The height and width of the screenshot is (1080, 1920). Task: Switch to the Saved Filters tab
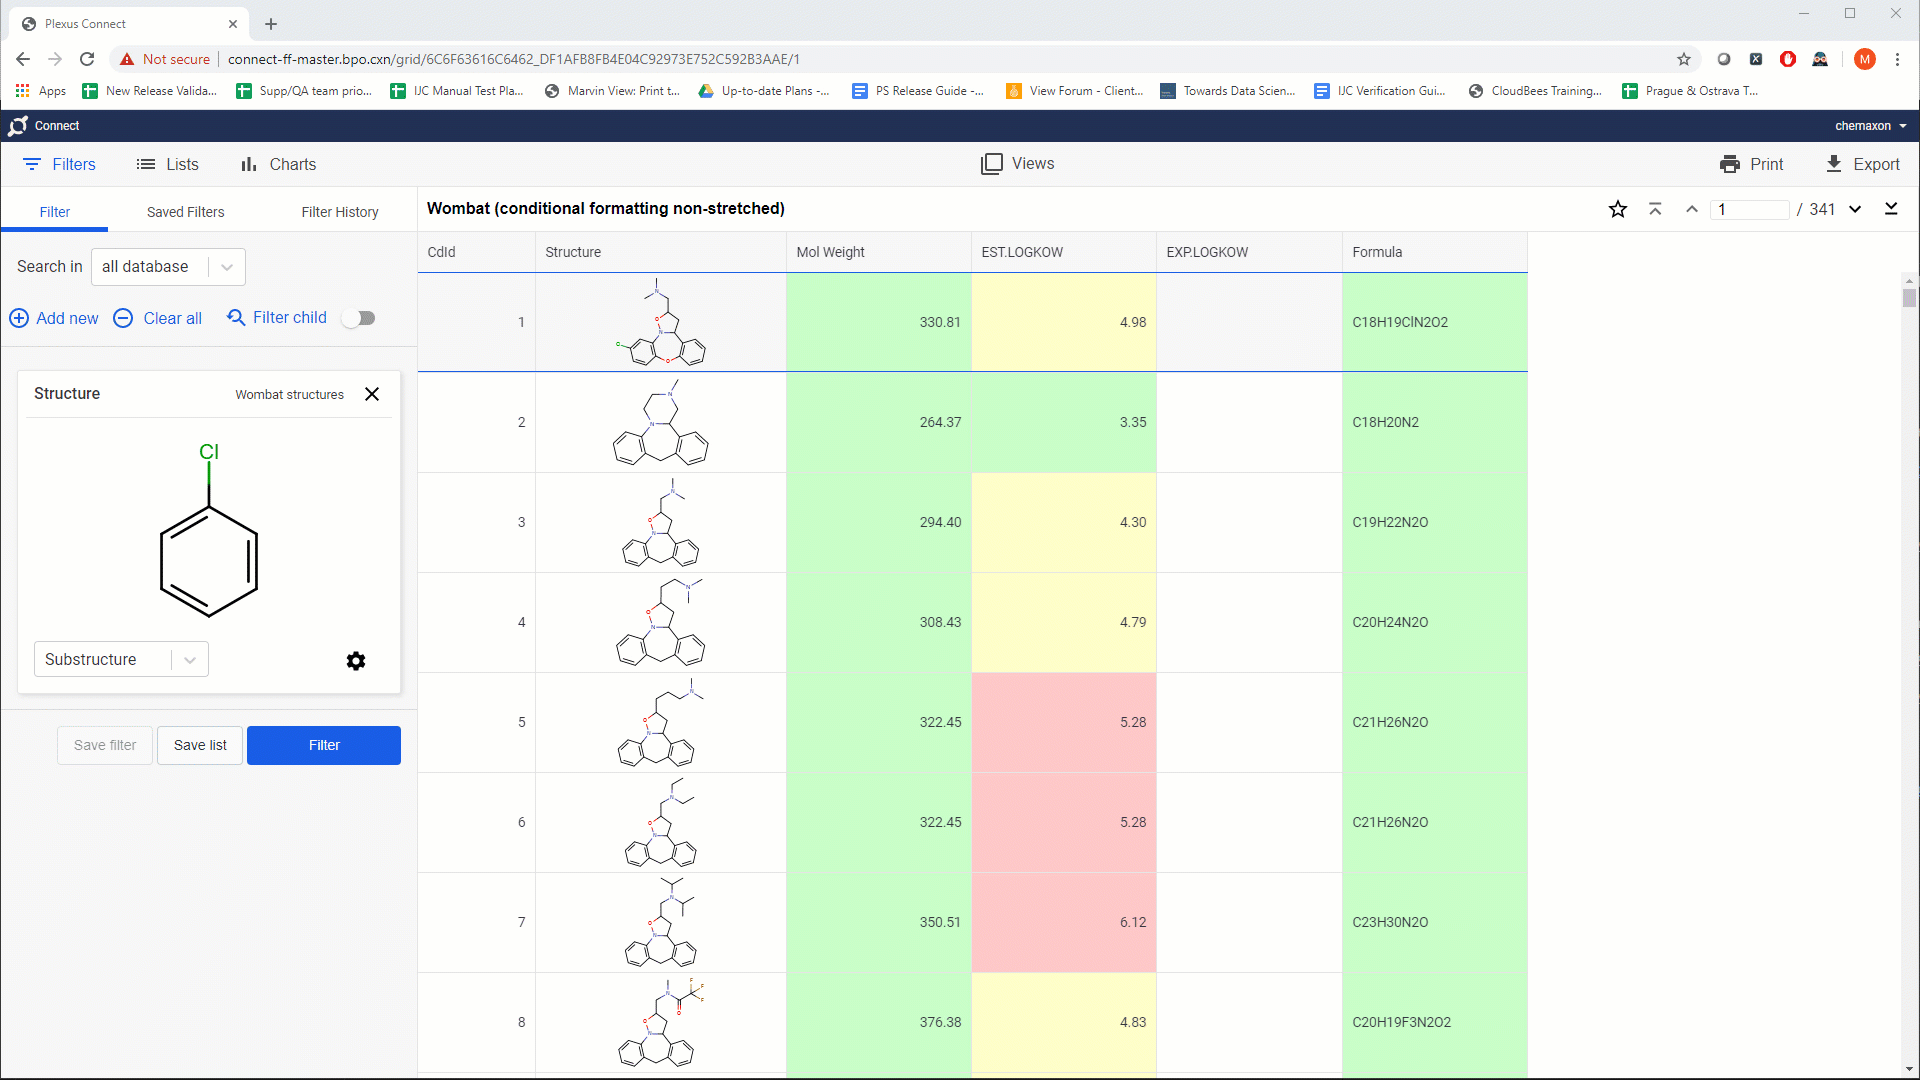click(185, 212)
